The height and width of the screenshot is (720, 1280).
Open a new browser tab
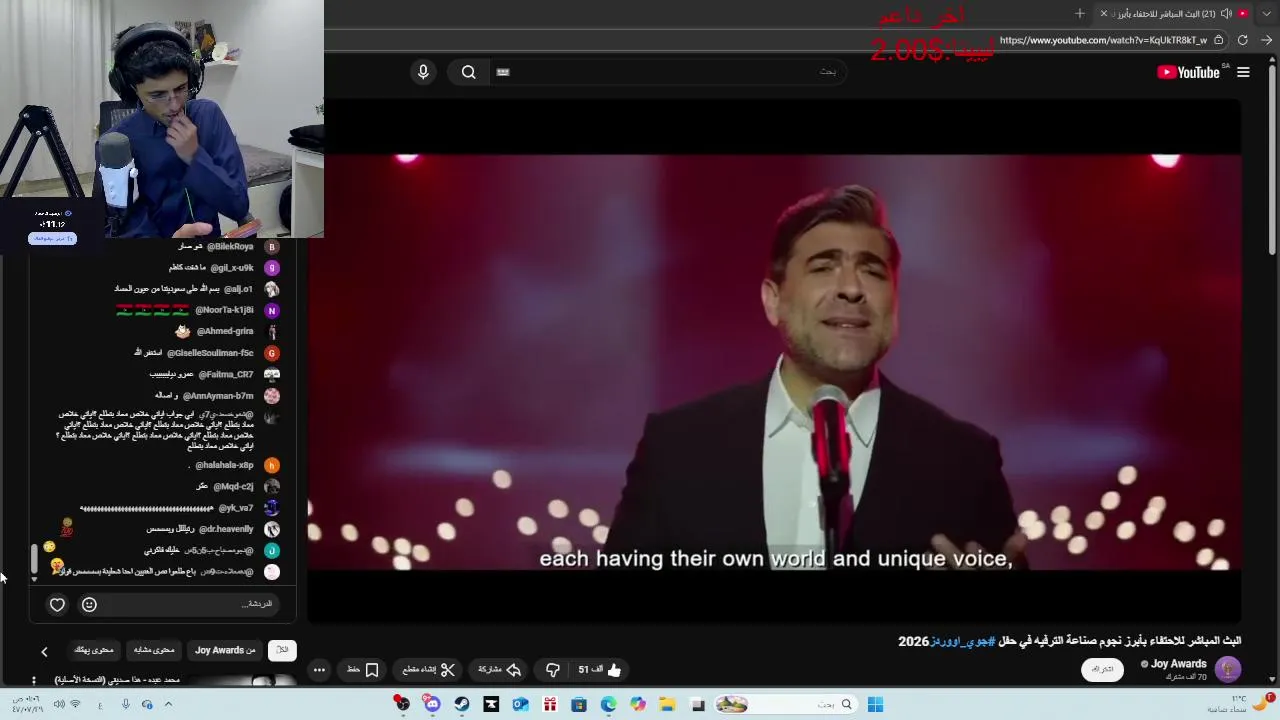pos(1080,14)
